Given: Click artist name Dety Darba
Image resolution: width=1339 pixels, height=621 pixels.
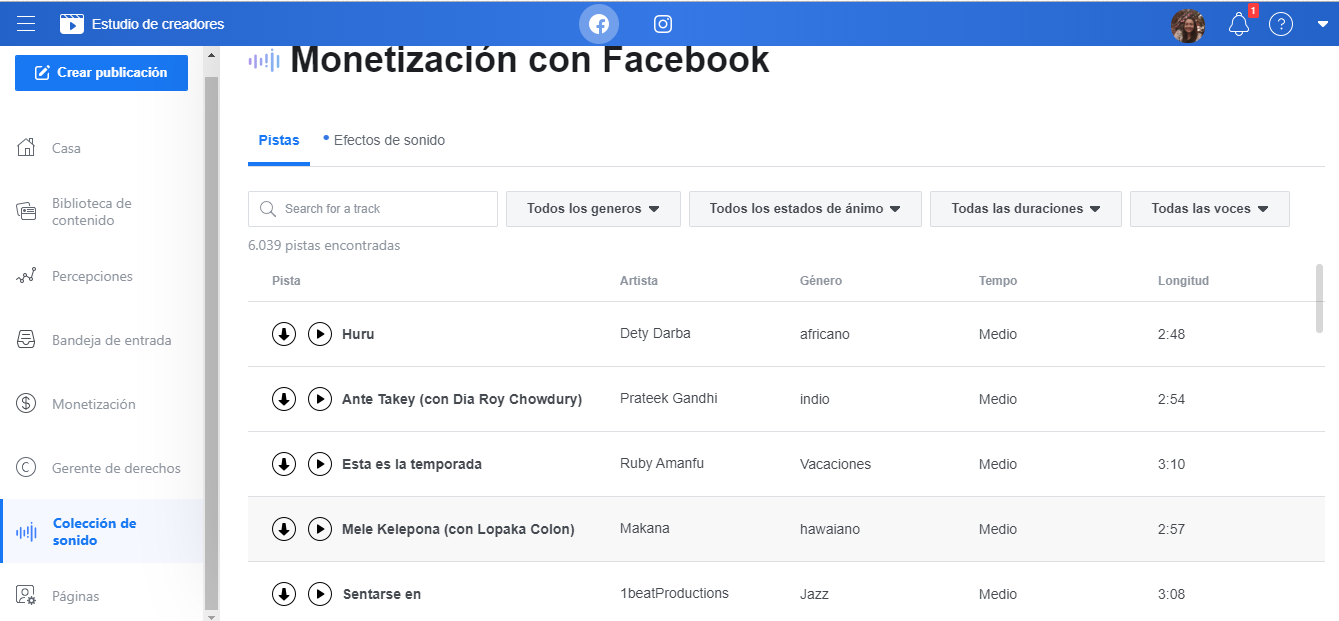Looking at the screenshot, I should (x=655, y=333).
